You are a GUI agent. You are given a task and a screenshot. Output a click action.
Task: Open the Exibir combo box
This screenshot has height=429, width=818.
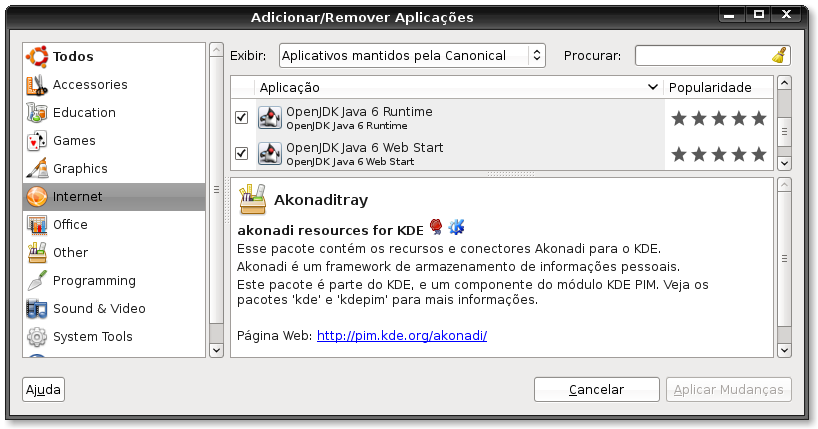tap(412, 56)
